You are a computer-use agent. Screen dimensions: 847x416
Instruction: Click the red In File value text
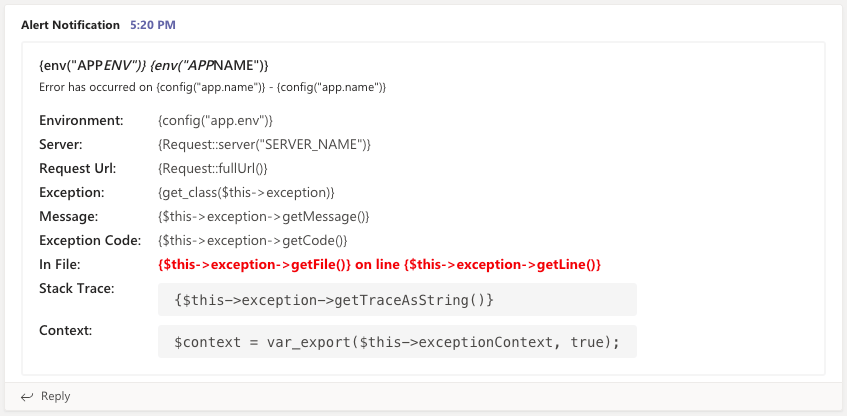(x=379, y=265)
